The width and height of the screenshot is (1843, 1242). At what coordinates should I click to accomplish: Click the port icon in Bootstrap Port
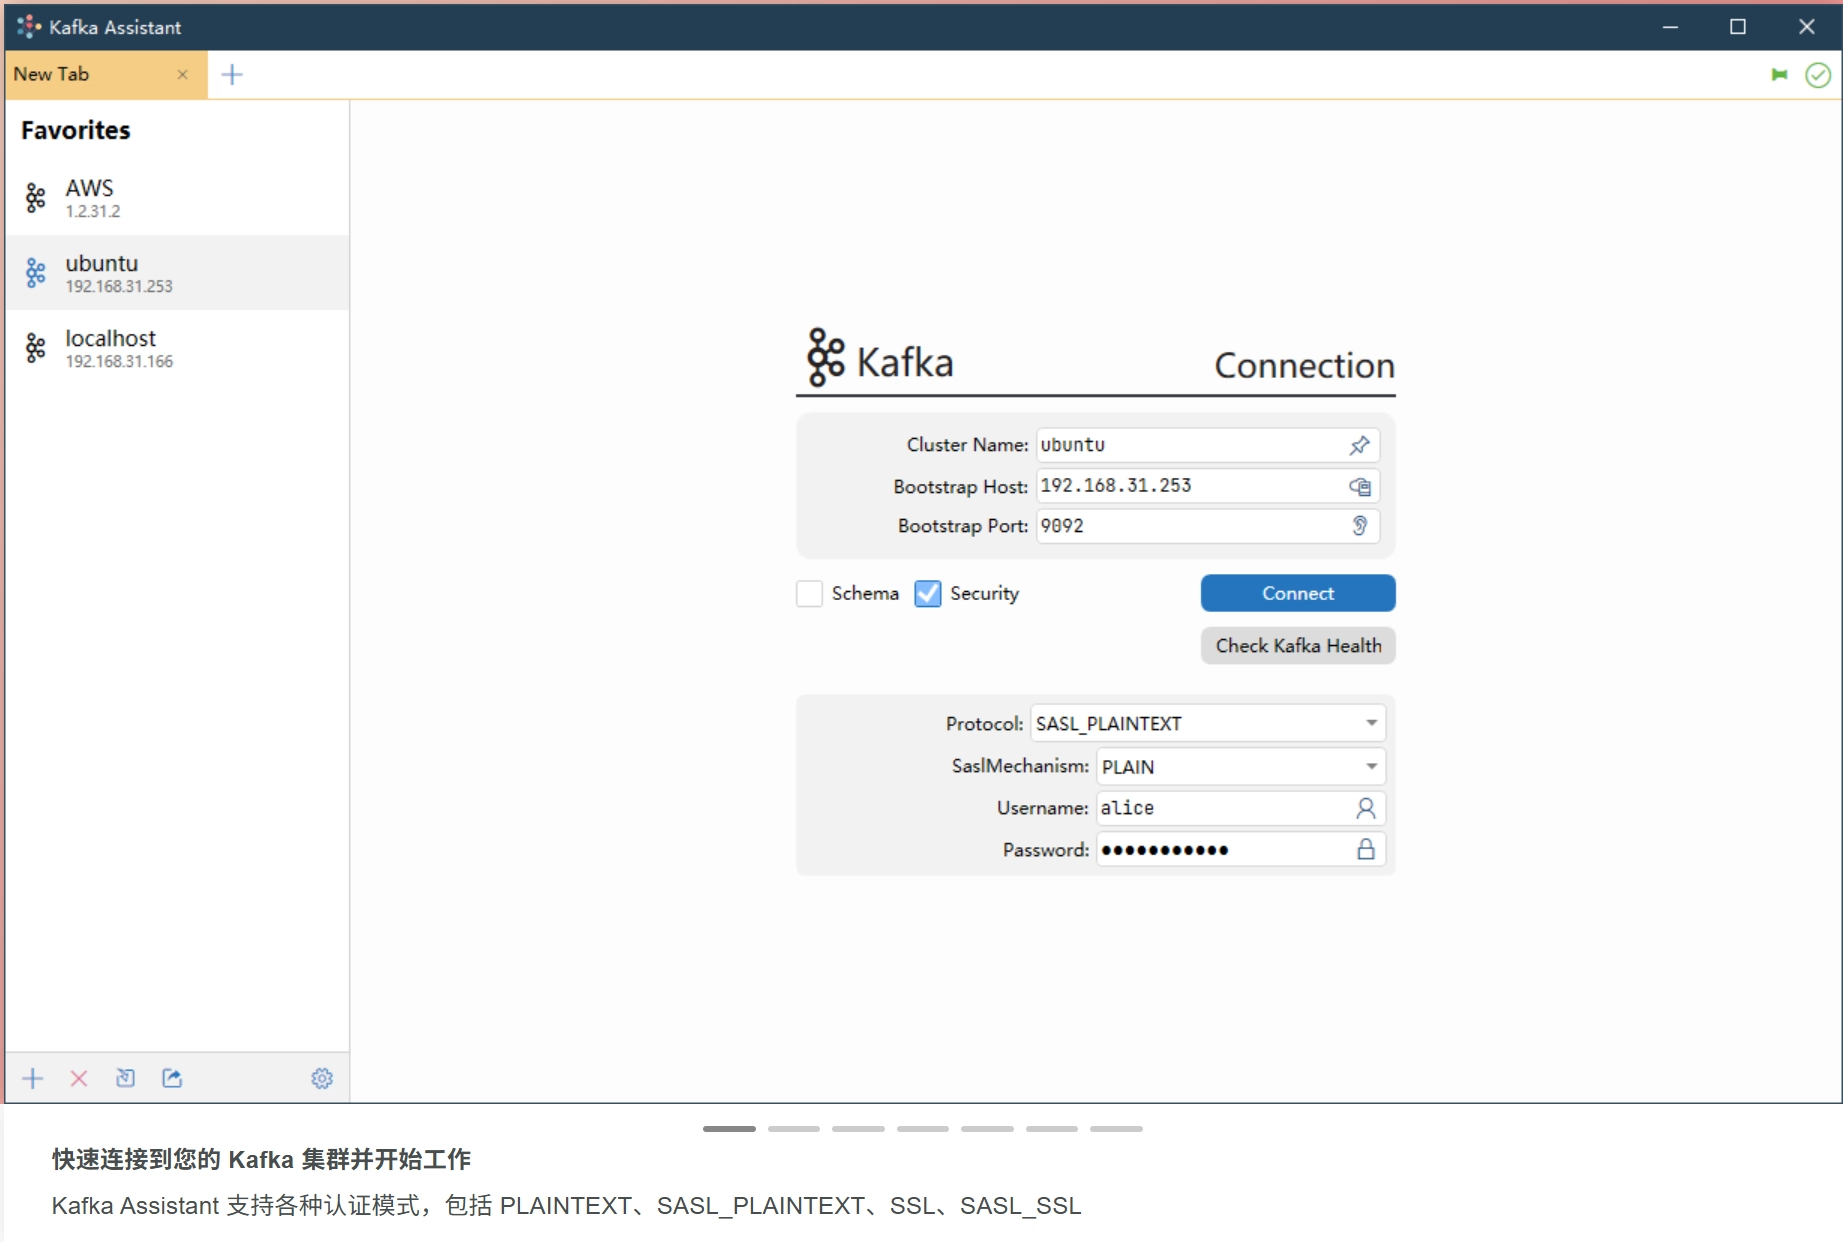1360,526
